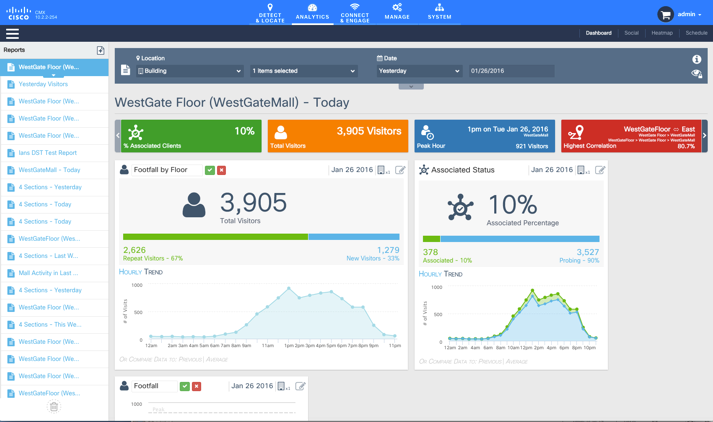Compare Footfall by Floor data to Previous
This screenshot has height=422, width=713.
click(x=190, y=360)
